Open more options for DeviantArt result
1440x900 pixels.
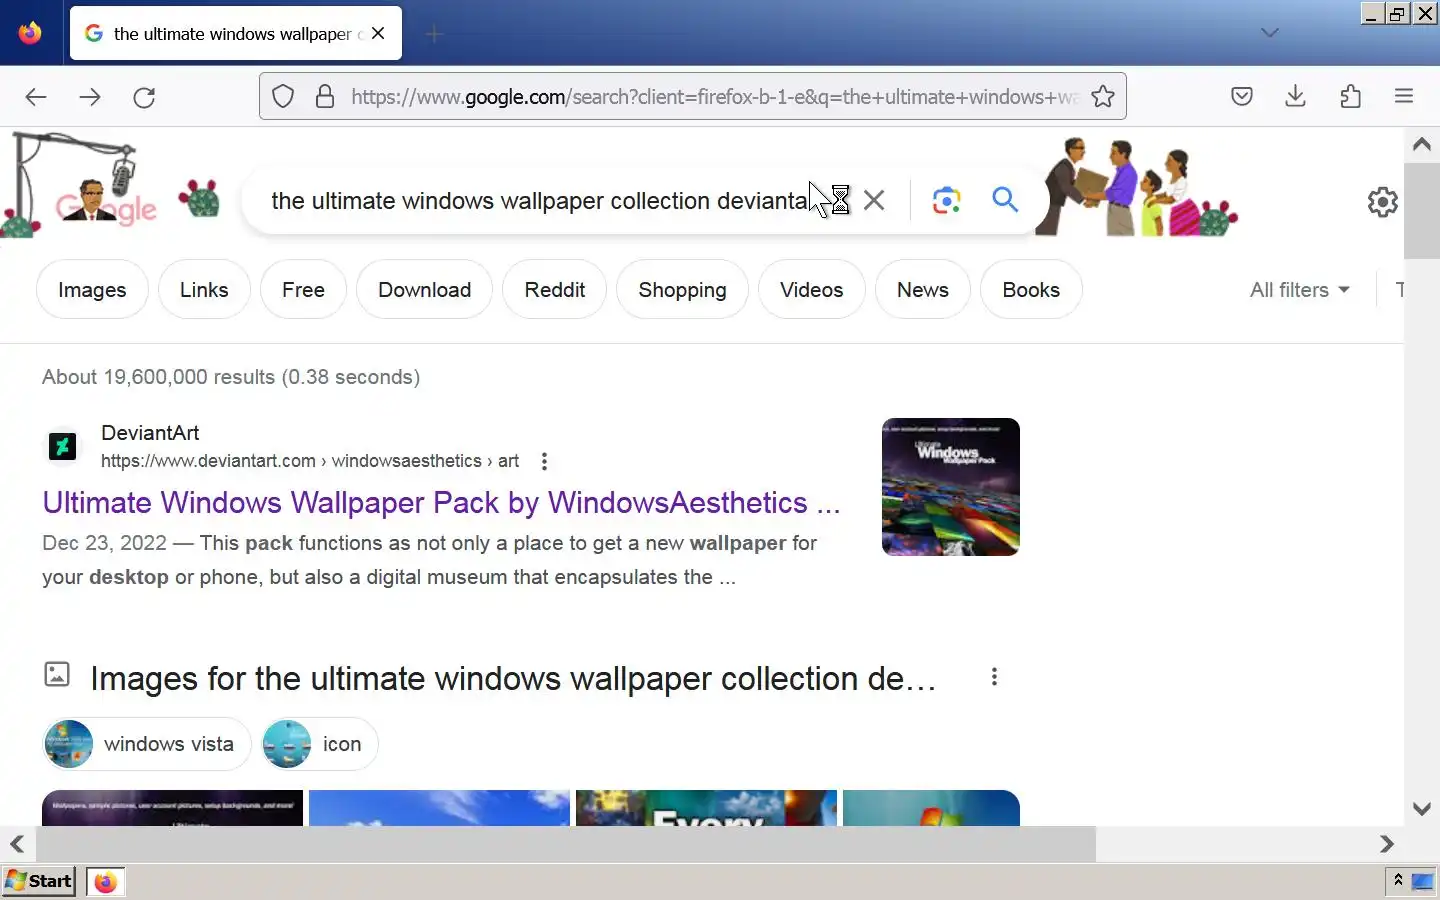(x=544, y=461)
